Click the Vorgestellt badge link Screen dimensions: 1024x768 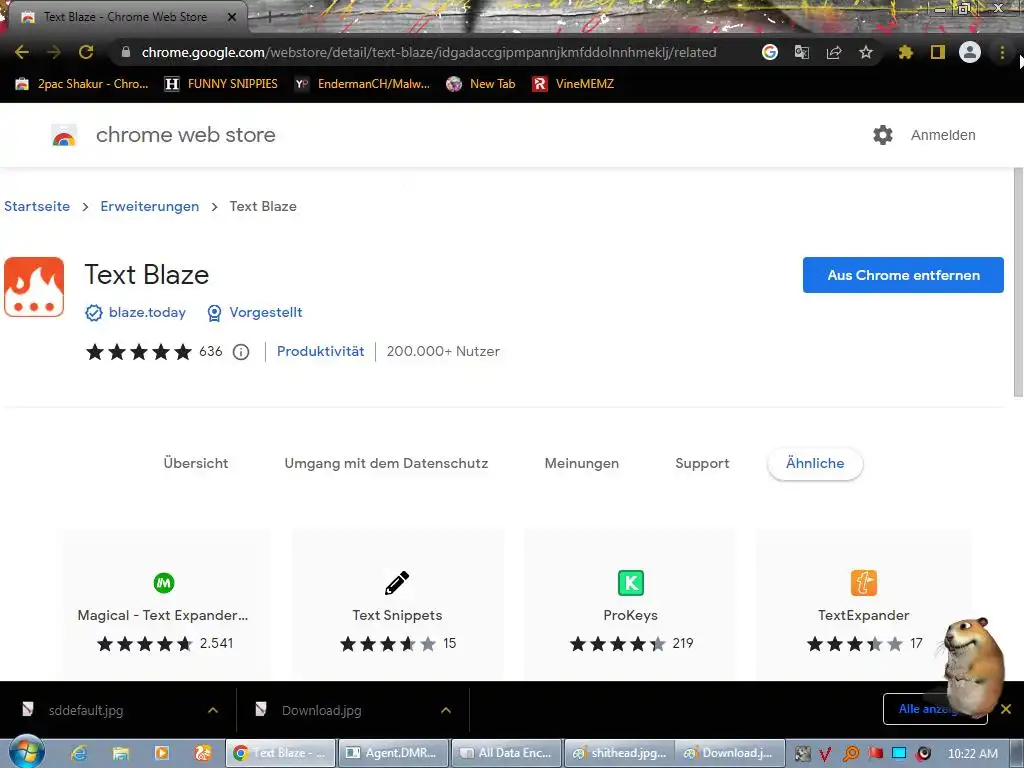click(x=266, y=312)
